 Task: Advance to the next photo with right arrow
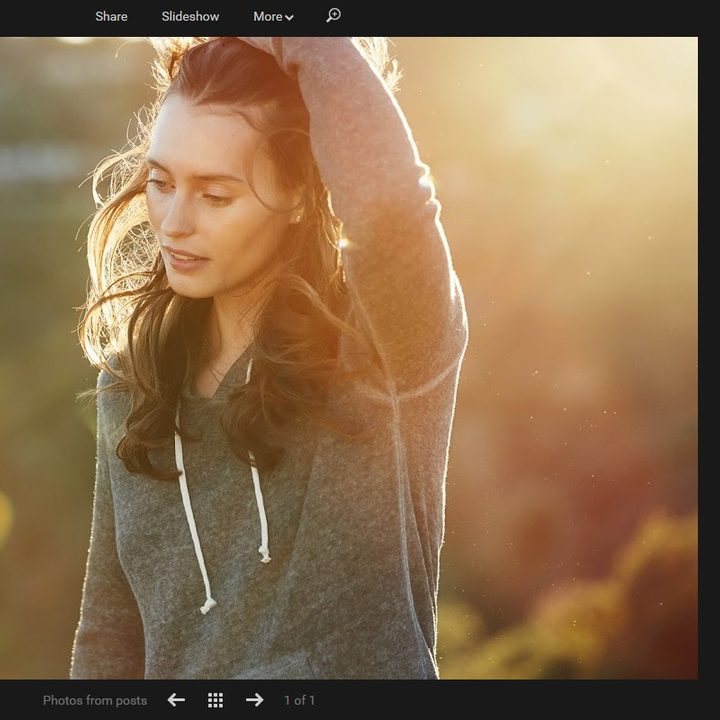tap(254, 700)
